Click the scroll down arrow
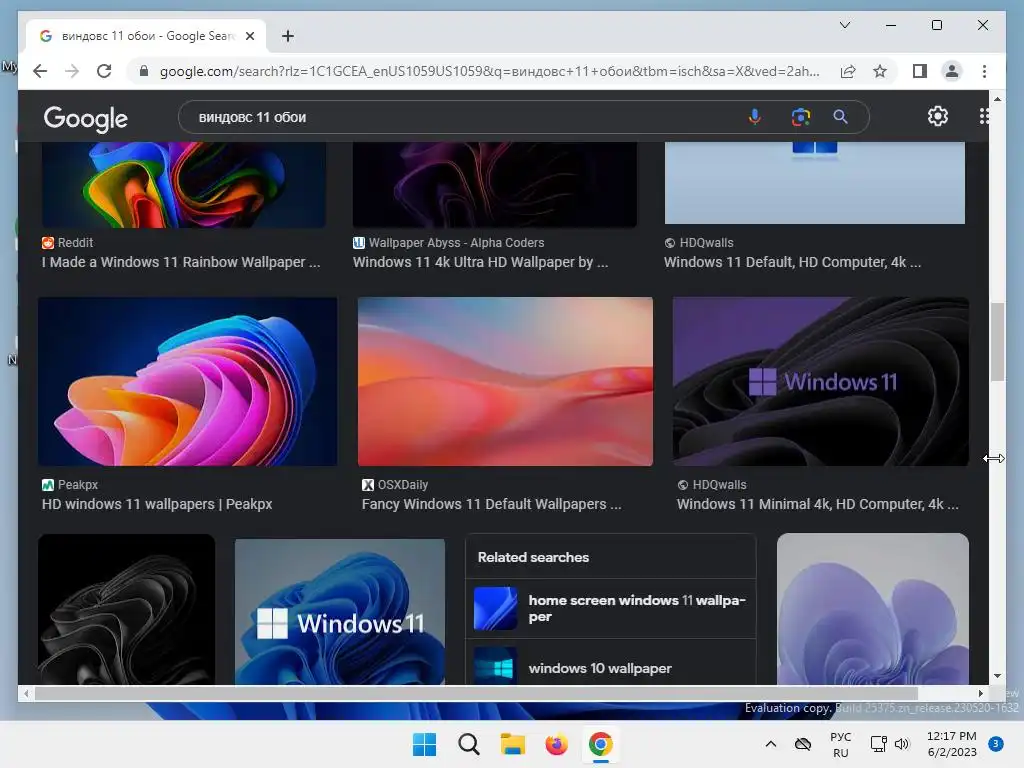1024x768 pixels. coord(997,676)
